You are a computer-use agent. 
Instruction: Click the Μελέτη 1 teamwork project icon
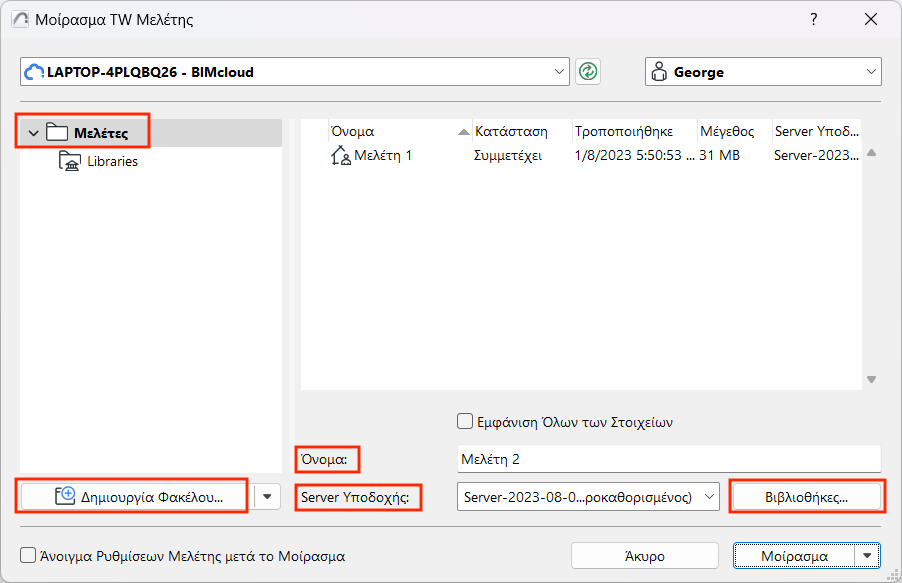click(x=341, y=155)
